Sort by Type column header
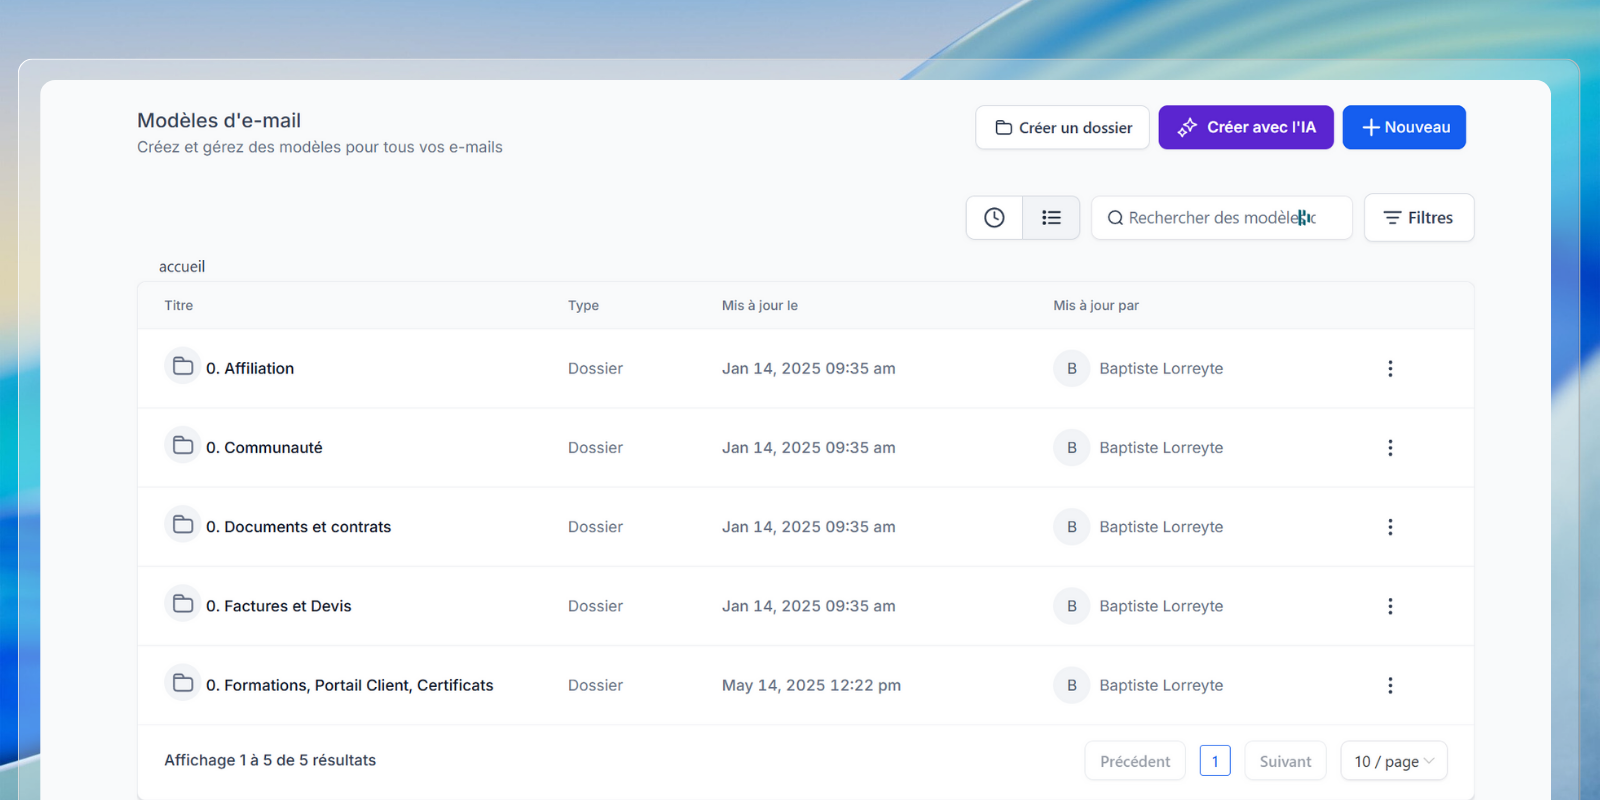1600x800 pixels. pos(583,305)
